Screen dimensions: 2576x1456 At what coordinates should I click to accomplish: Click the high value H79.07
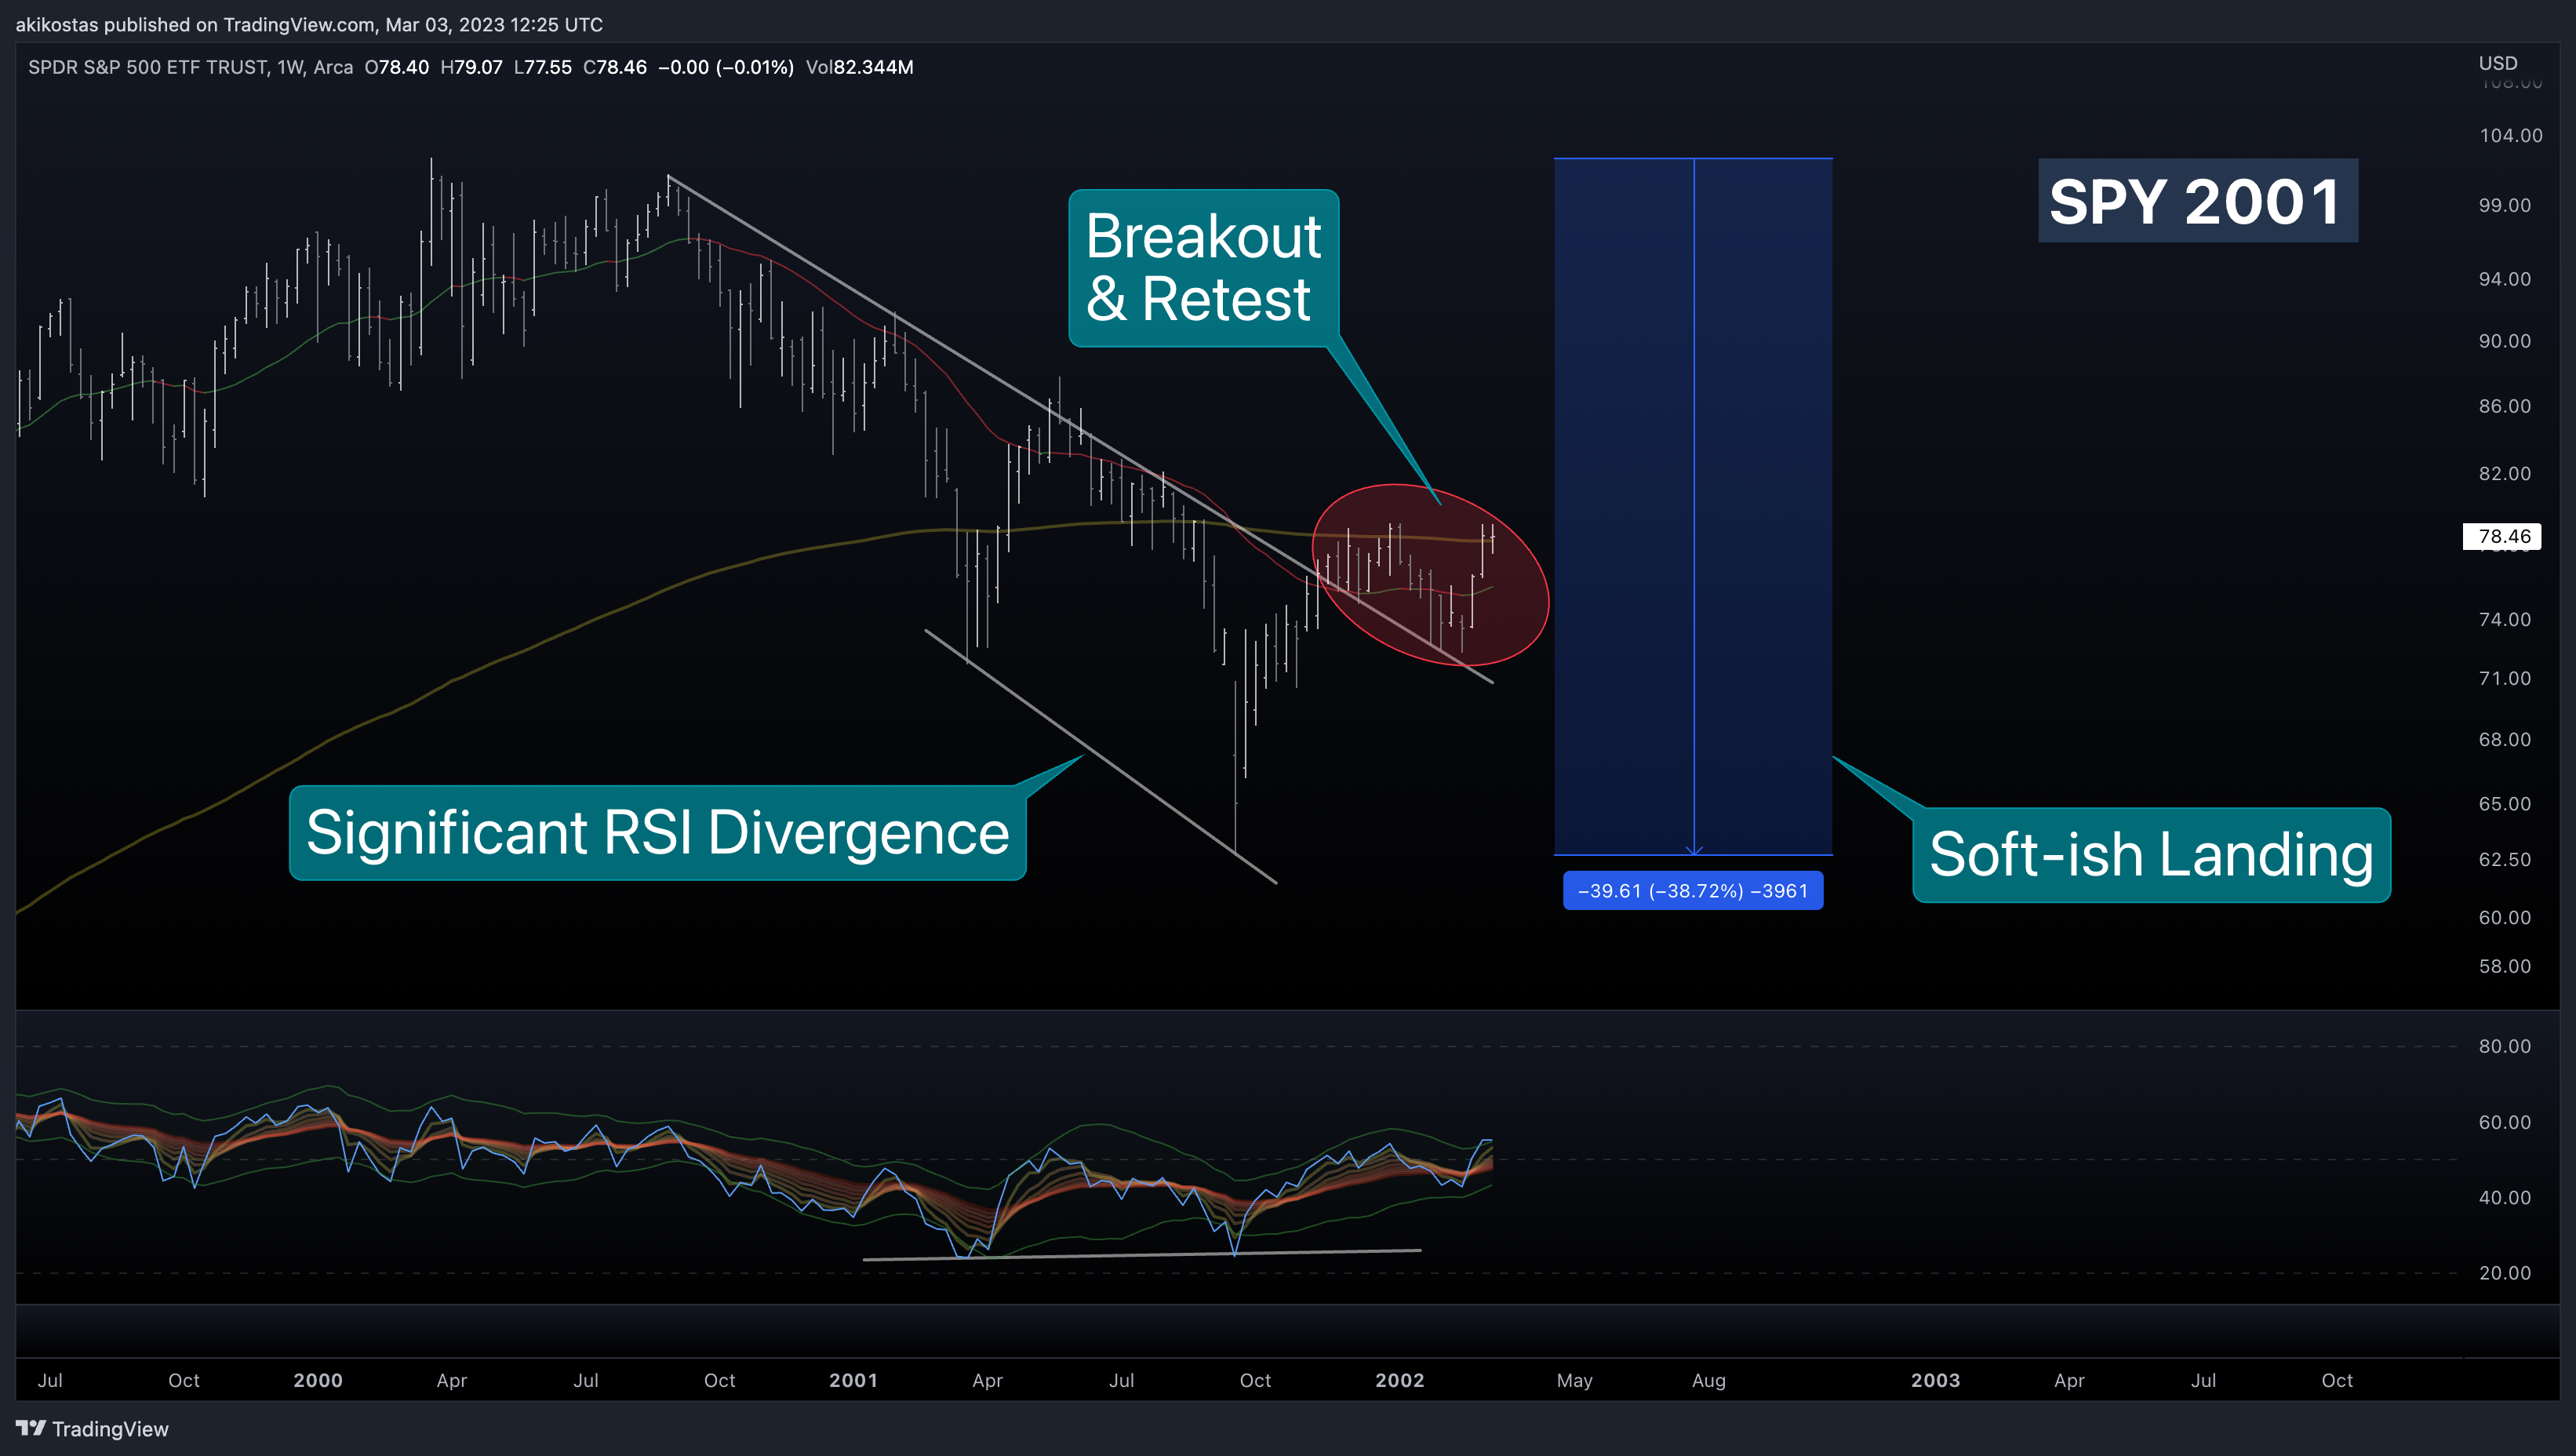click(471, 67)
